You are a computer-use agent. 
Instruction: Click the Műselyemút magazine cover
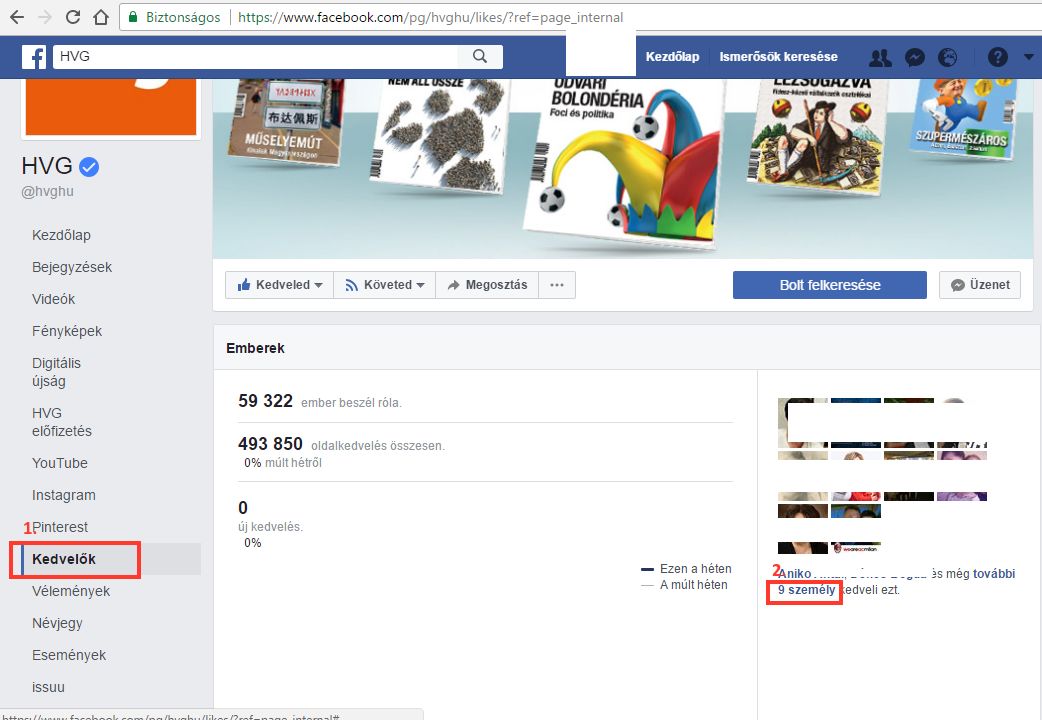tap(285, 122)
